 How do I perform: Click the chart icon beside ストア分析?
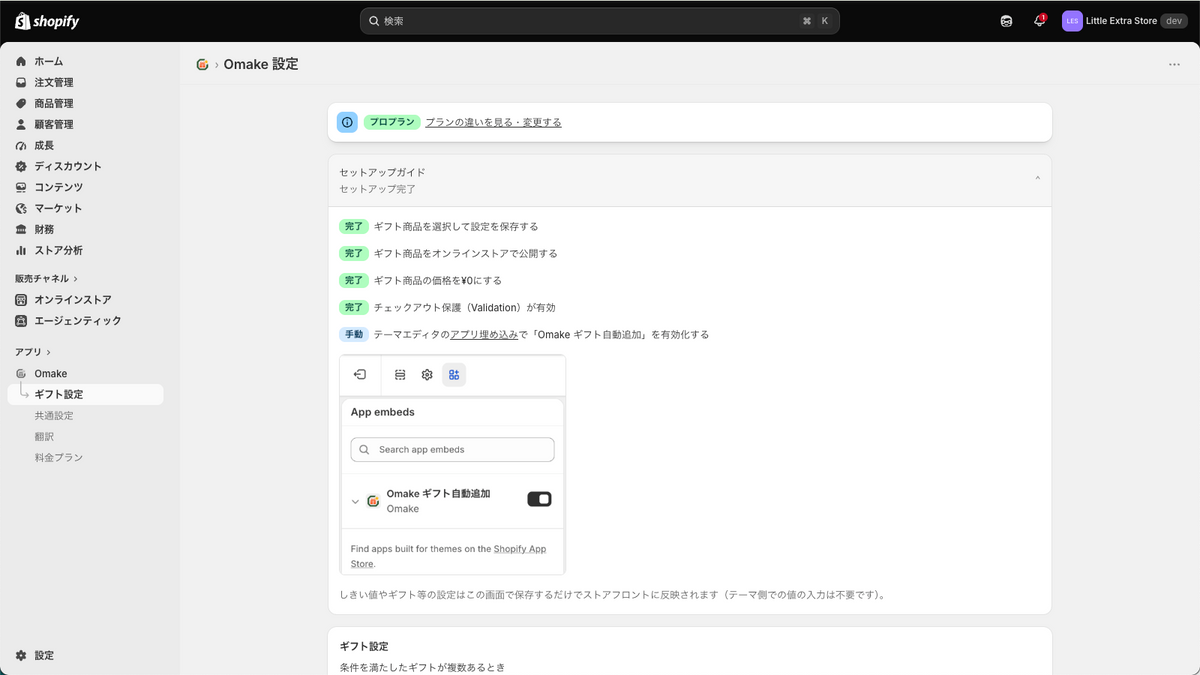[x=21, y=250]
